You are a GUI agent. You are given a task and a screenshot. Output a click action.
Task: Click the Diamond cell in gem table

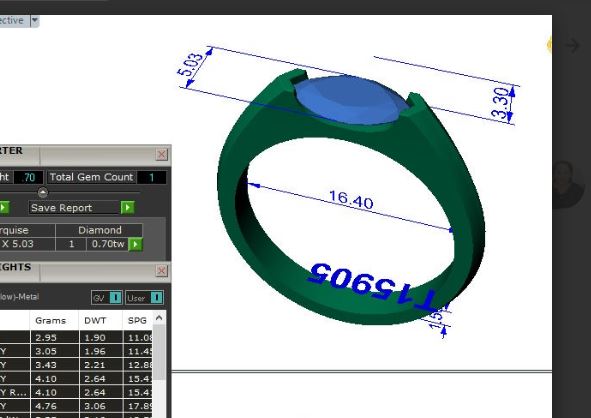point(100,230)
